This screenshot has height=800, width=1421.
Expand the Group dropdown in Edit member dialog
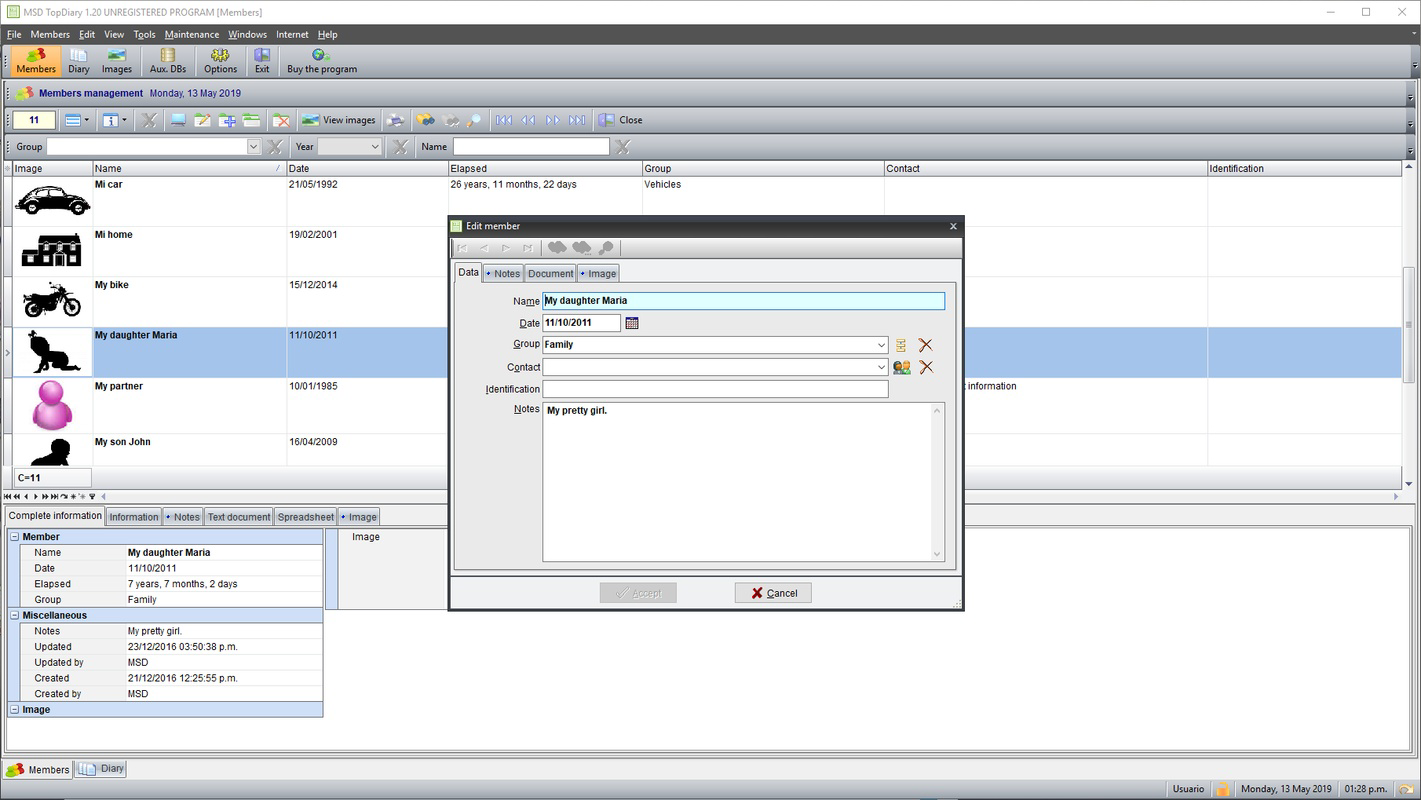(x=881, y=345)
